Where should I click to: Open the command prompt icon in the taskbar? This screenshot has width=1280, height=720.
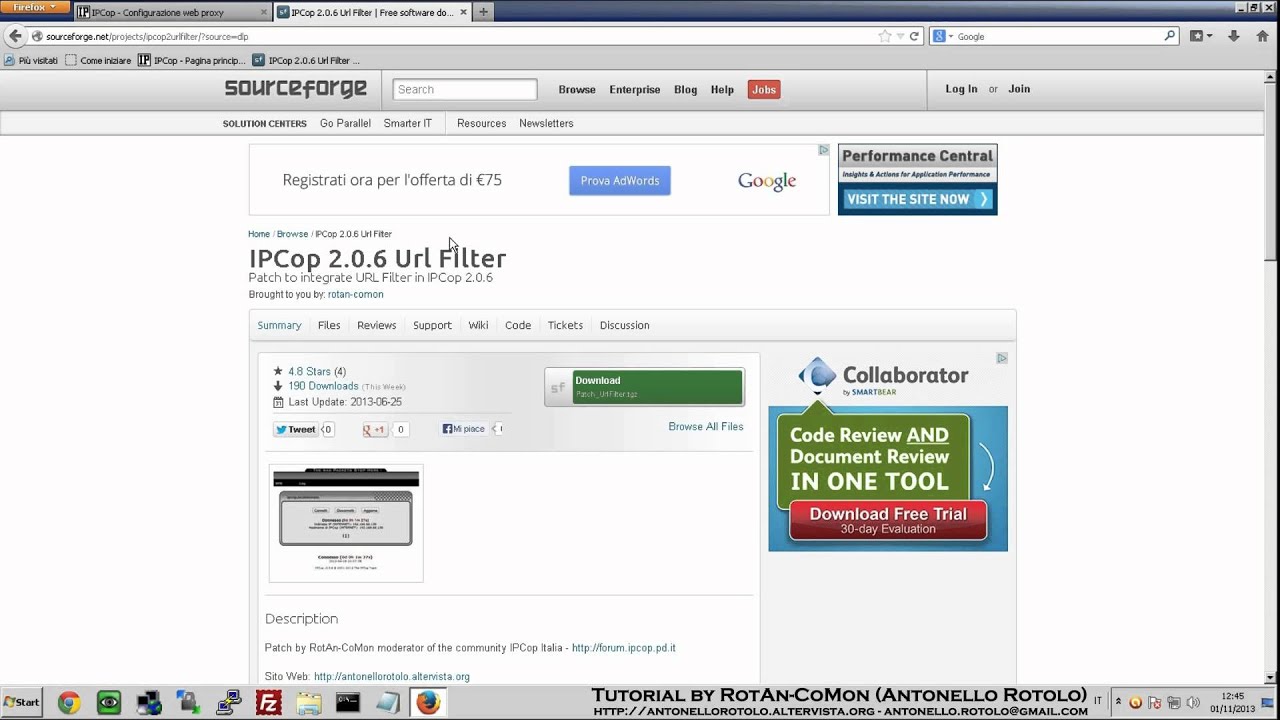pos(347,703)
